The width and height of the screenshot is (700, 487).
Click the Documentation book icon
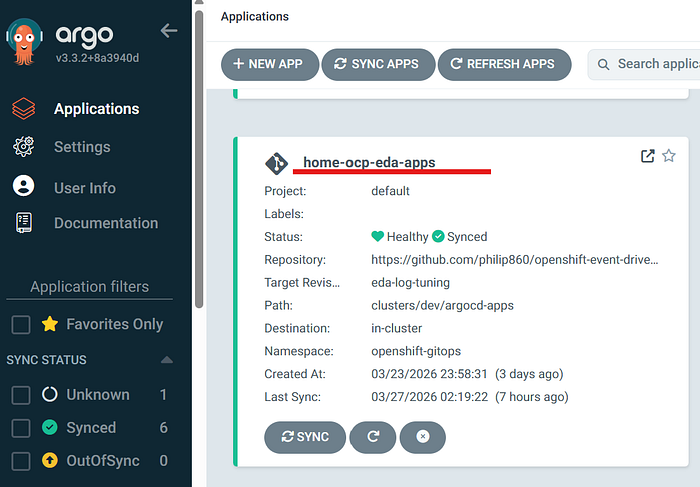24,222
